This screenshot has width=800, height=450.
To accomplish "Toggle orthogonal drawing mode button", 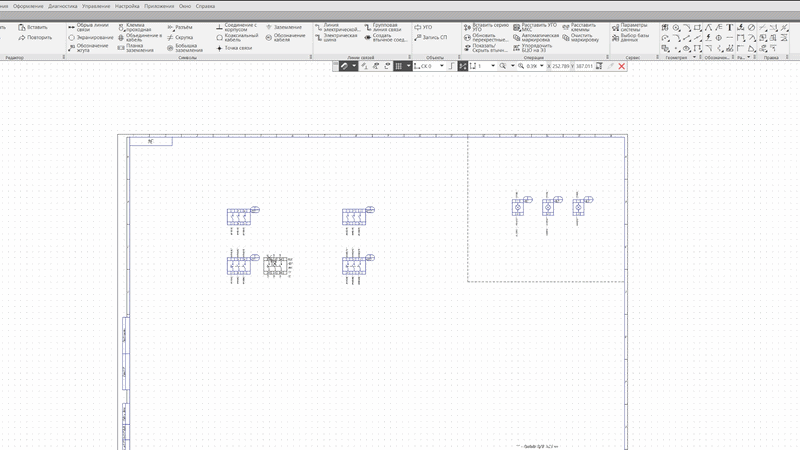I will coord(452,66).
